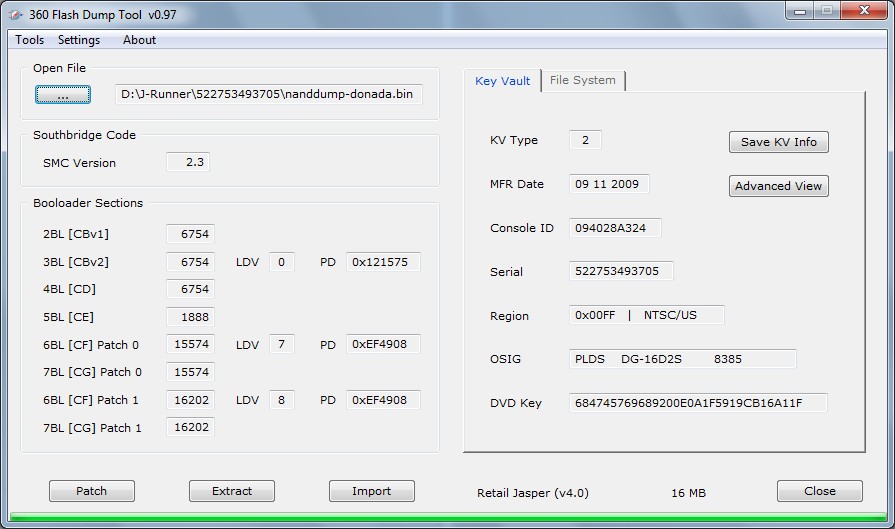
Task: Open the Advanced View button
Action: click(x=779, y=186)
